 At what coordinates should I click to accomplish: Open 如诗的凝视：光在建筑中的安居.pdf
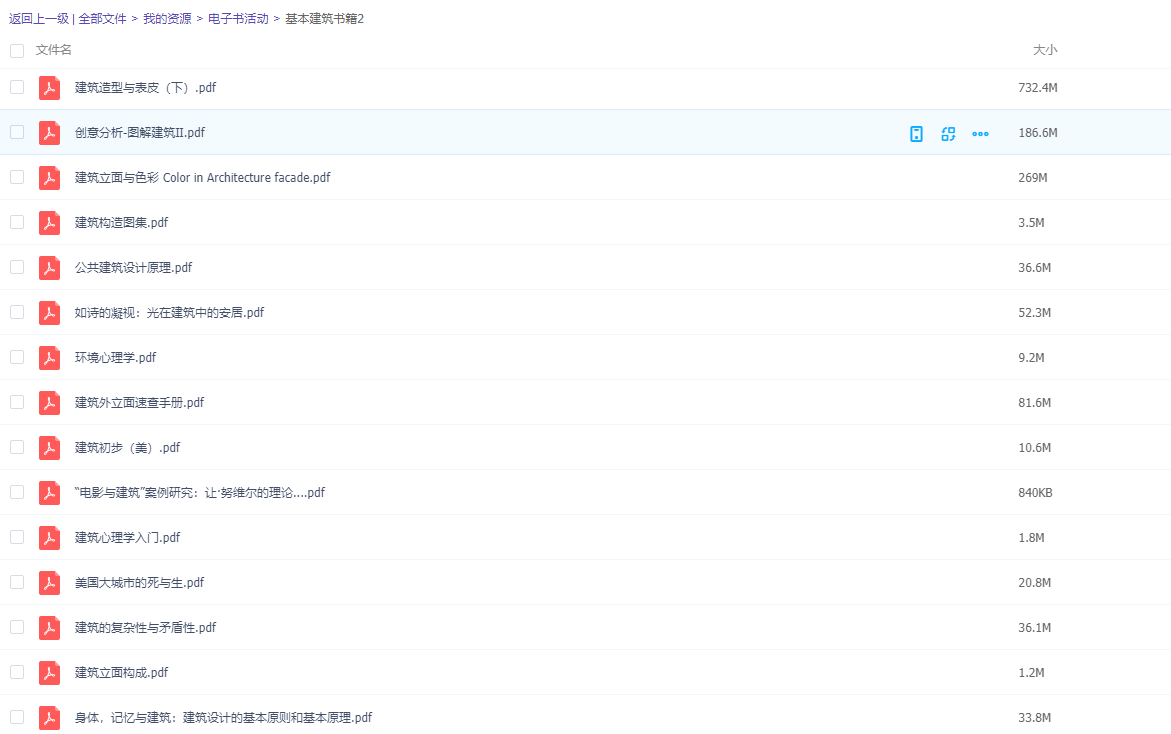pyautogui.click(x=170, y=312)
